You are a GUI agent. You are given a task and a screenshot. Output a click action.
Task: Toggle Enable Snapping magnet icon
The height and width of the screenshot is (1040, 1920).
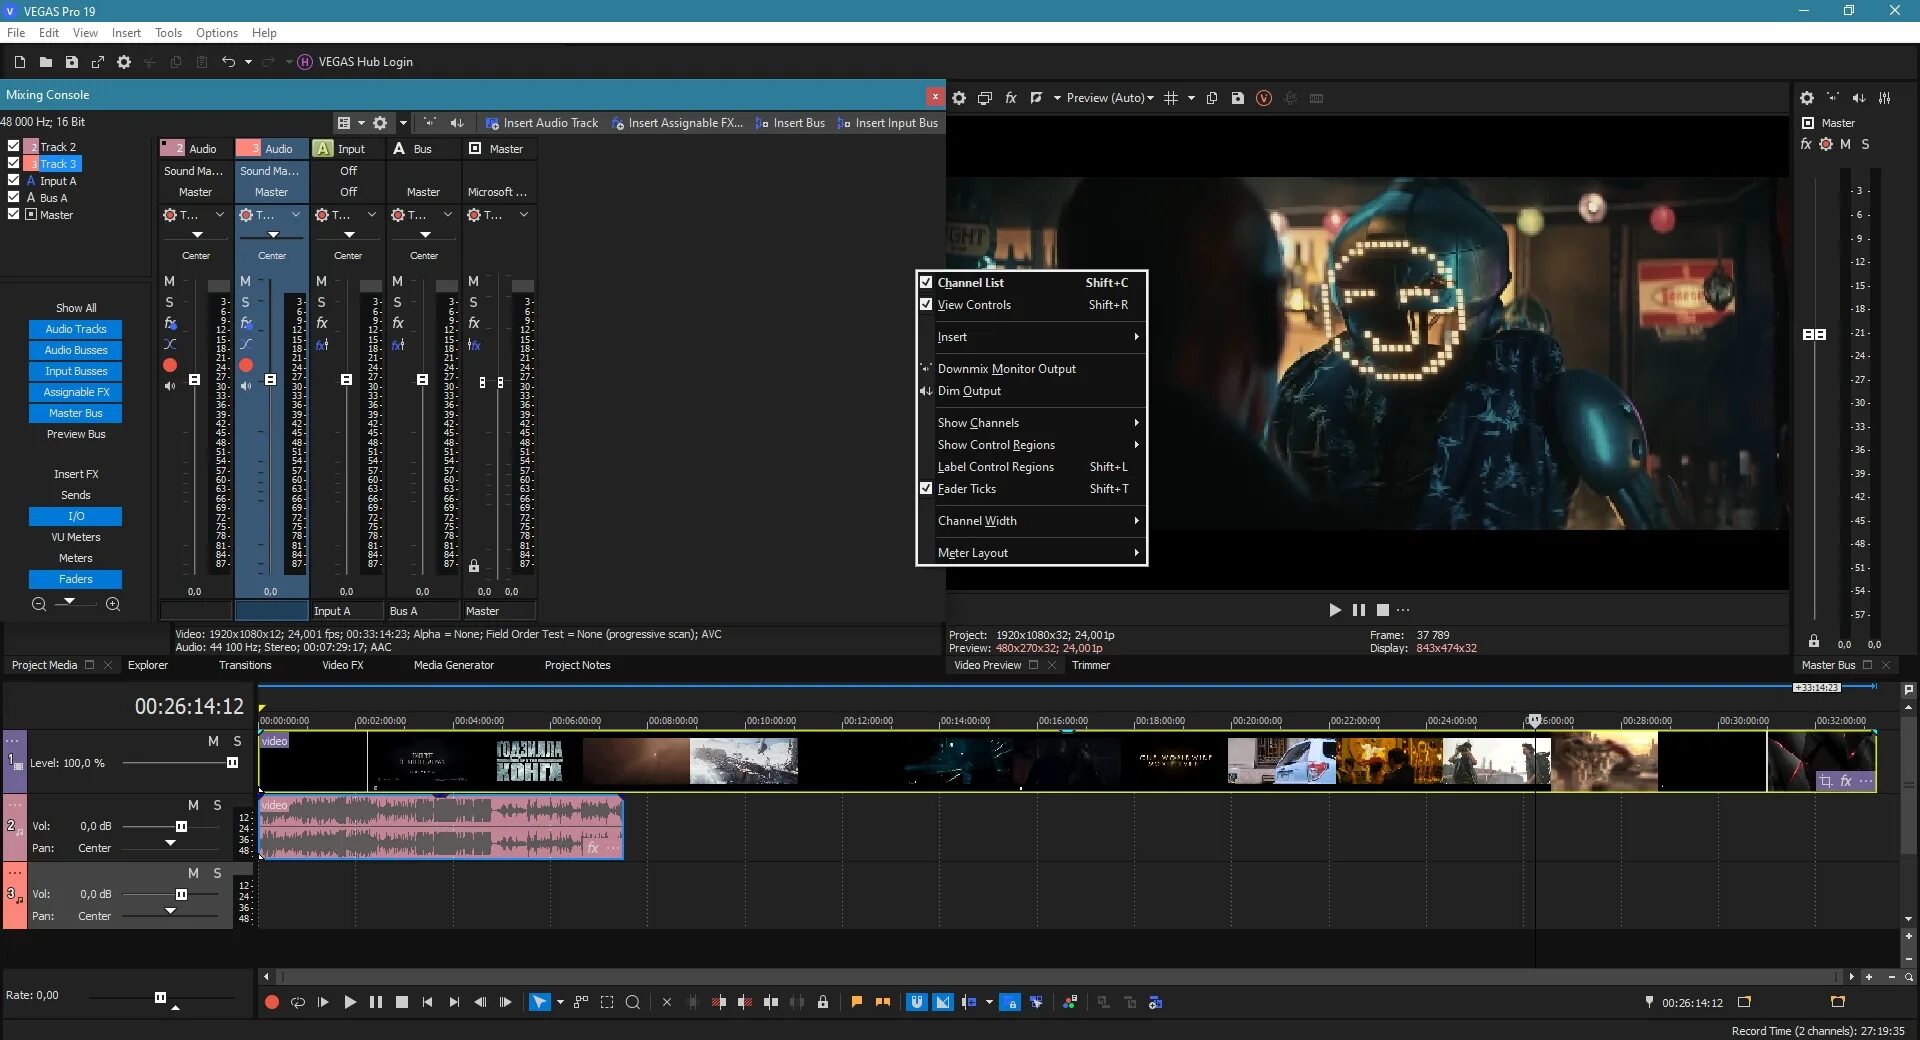(x=917, y=1002)
